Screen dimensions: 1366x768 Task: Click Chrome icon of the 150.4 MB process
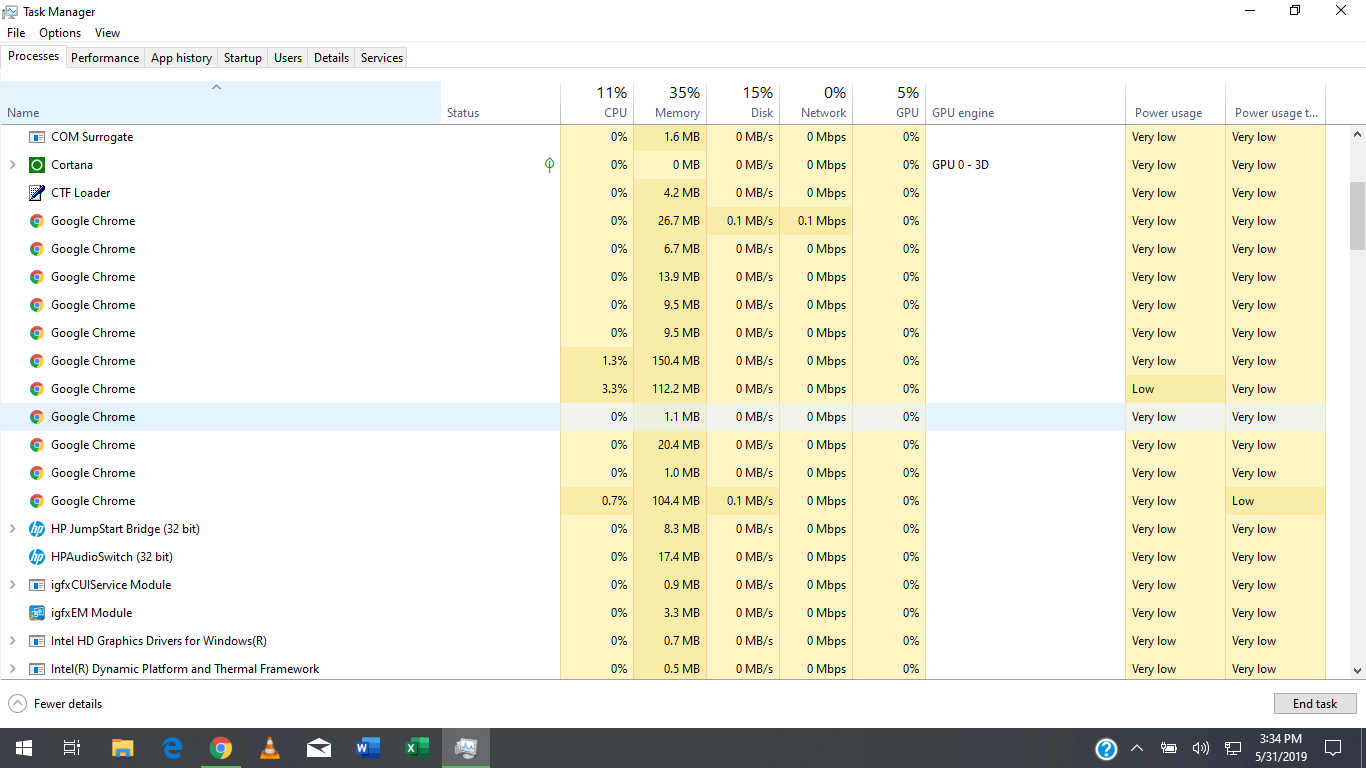(x=37, y=361)
